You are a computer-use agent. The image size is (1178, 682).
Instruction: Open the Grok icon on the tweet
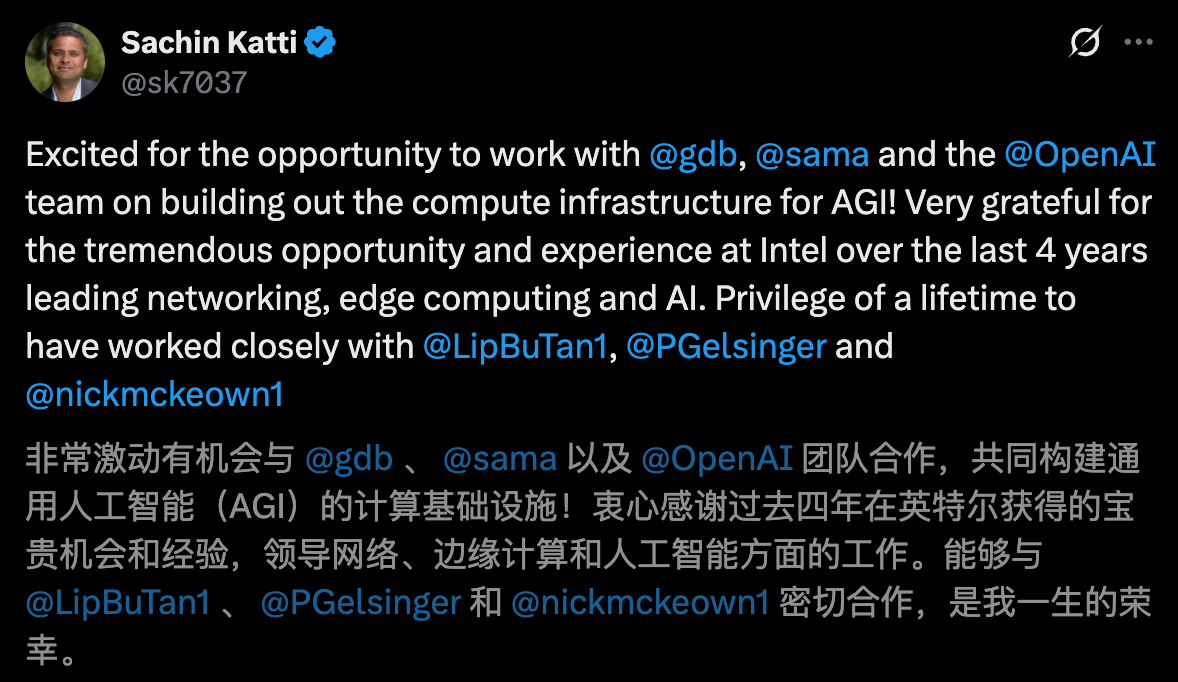pyautogui.click(x=1083, y=42)
